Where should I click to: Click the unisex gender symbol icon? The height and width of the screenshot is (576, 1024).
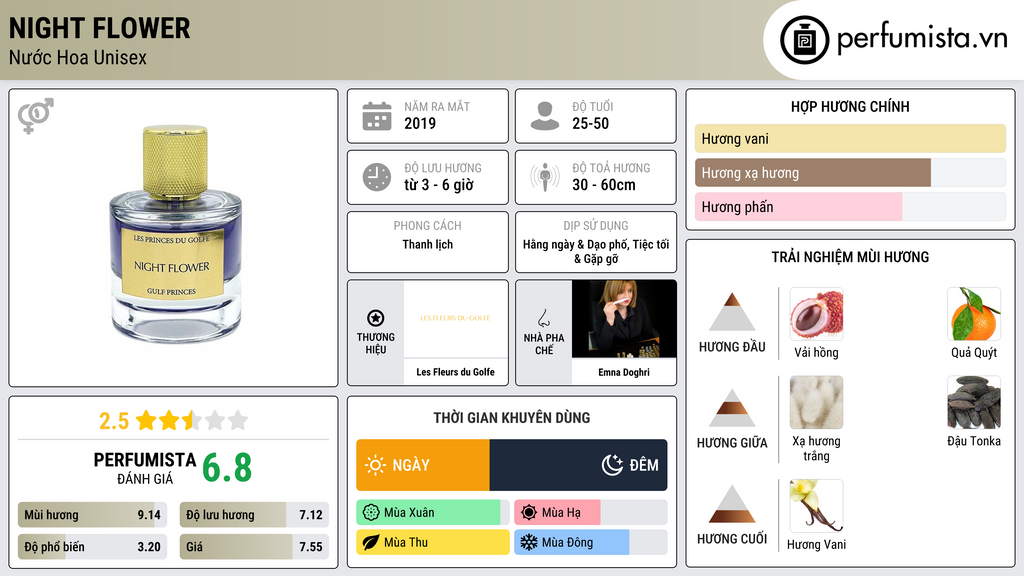pyautogui.click(x=36, y=116)
